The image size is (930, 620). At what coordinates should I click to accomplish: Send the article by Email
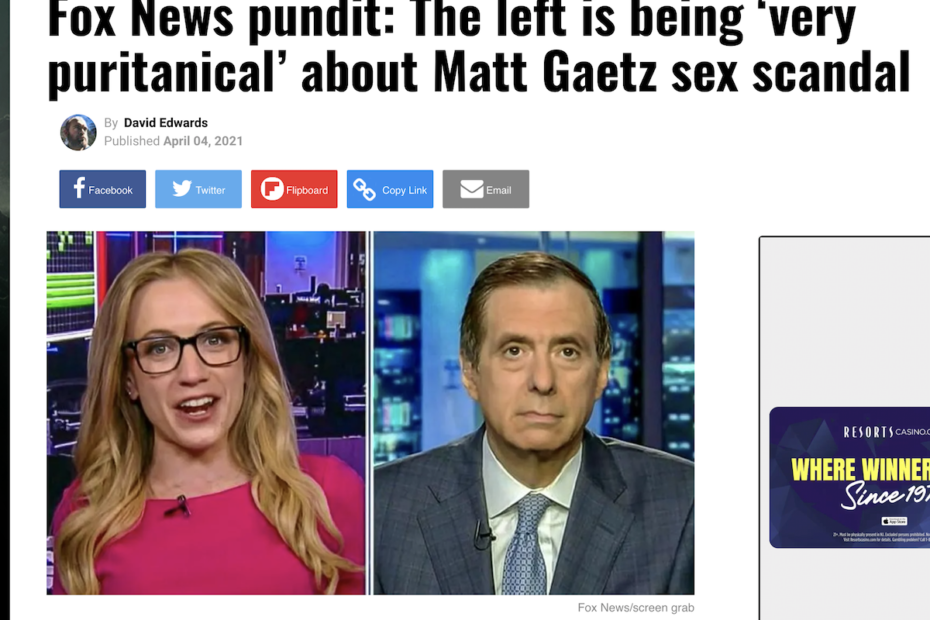point(486,189)
